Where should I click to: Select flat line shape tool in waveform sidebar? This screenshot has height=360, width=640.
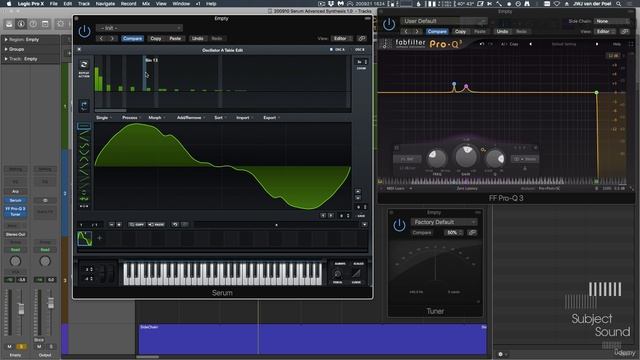[x=84, y=126]
